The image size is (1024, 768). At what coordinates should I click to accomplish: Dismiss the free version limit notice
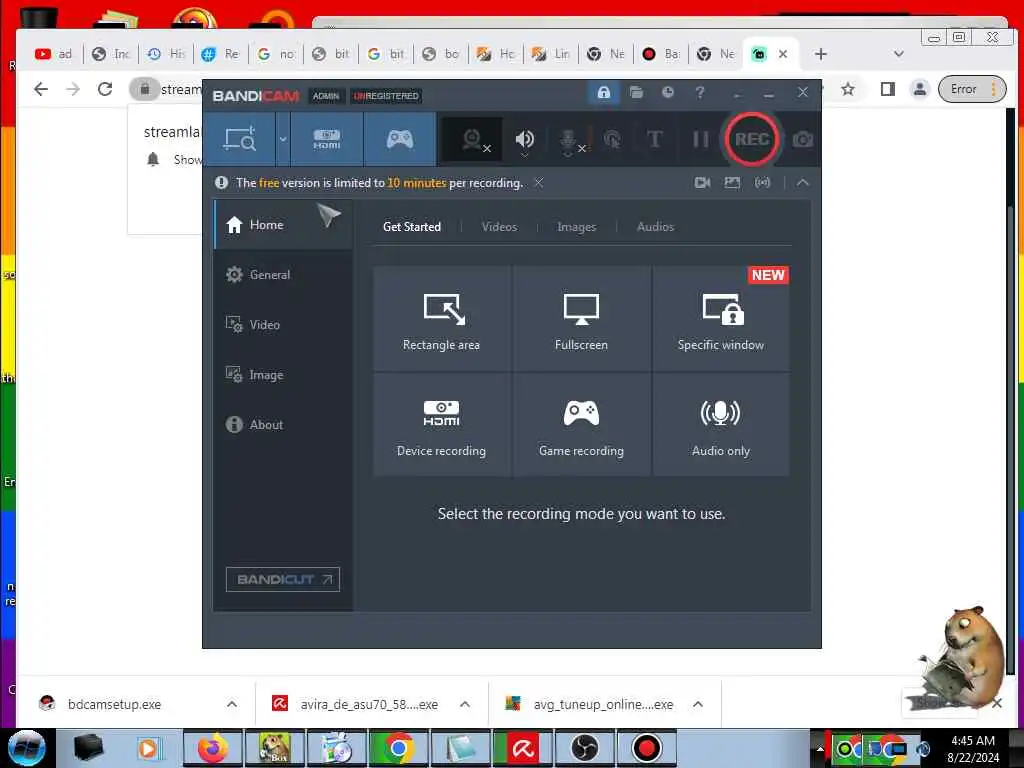[538, 183]
